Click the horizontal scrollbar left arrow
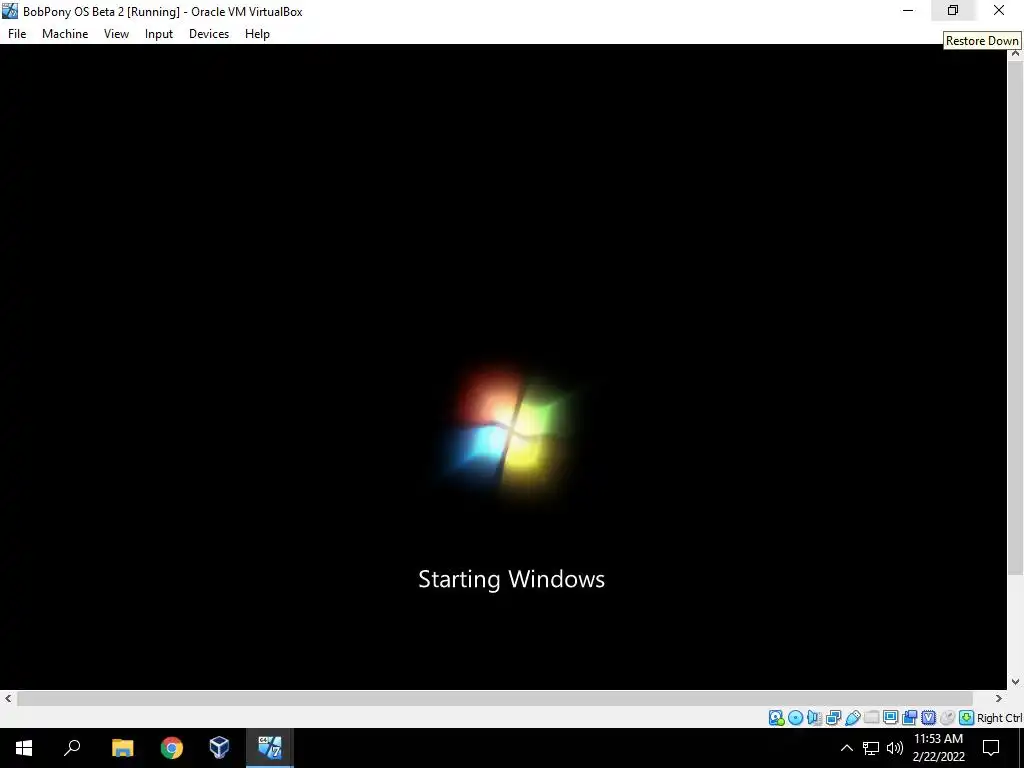Screen dimensions: 1024x768 pos(8,698)
